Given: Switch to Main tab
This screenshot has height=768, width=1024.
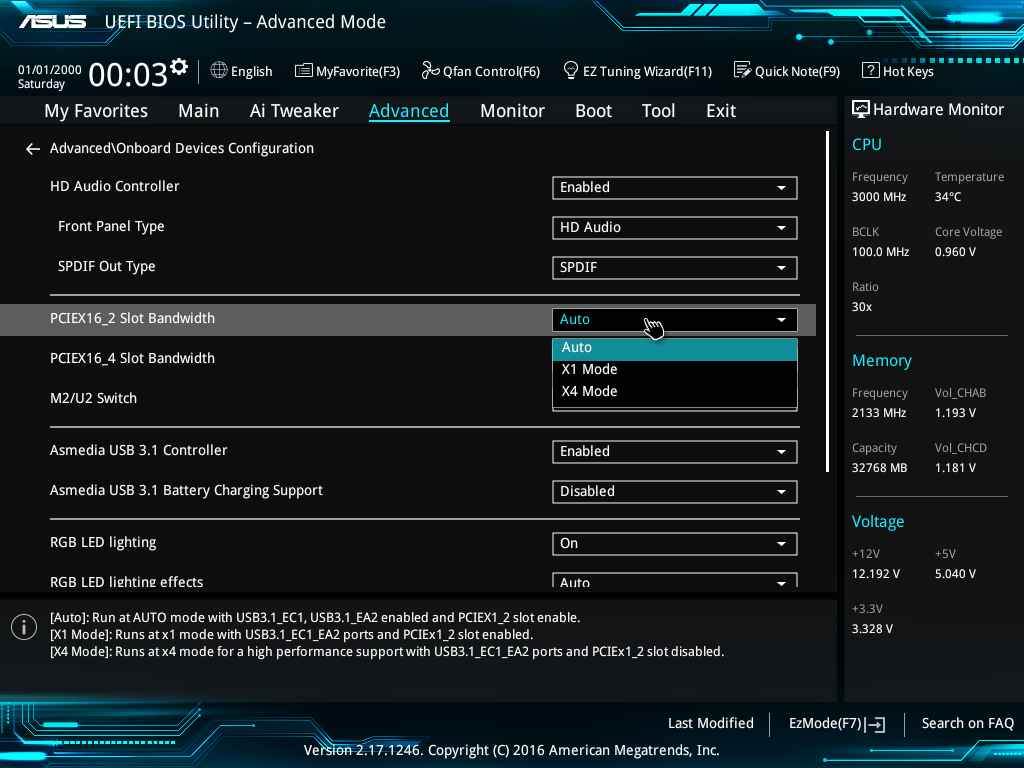Looking at the screenshot, I should 199,111.
